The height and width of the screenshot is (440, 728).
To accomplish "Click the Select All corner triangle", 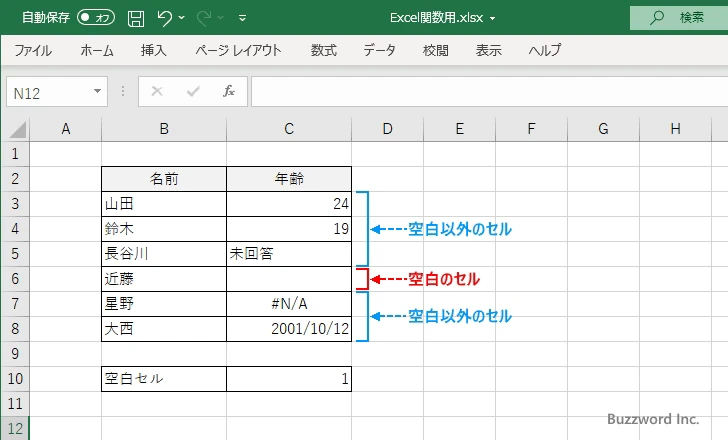I will click(x=17, y=129).
